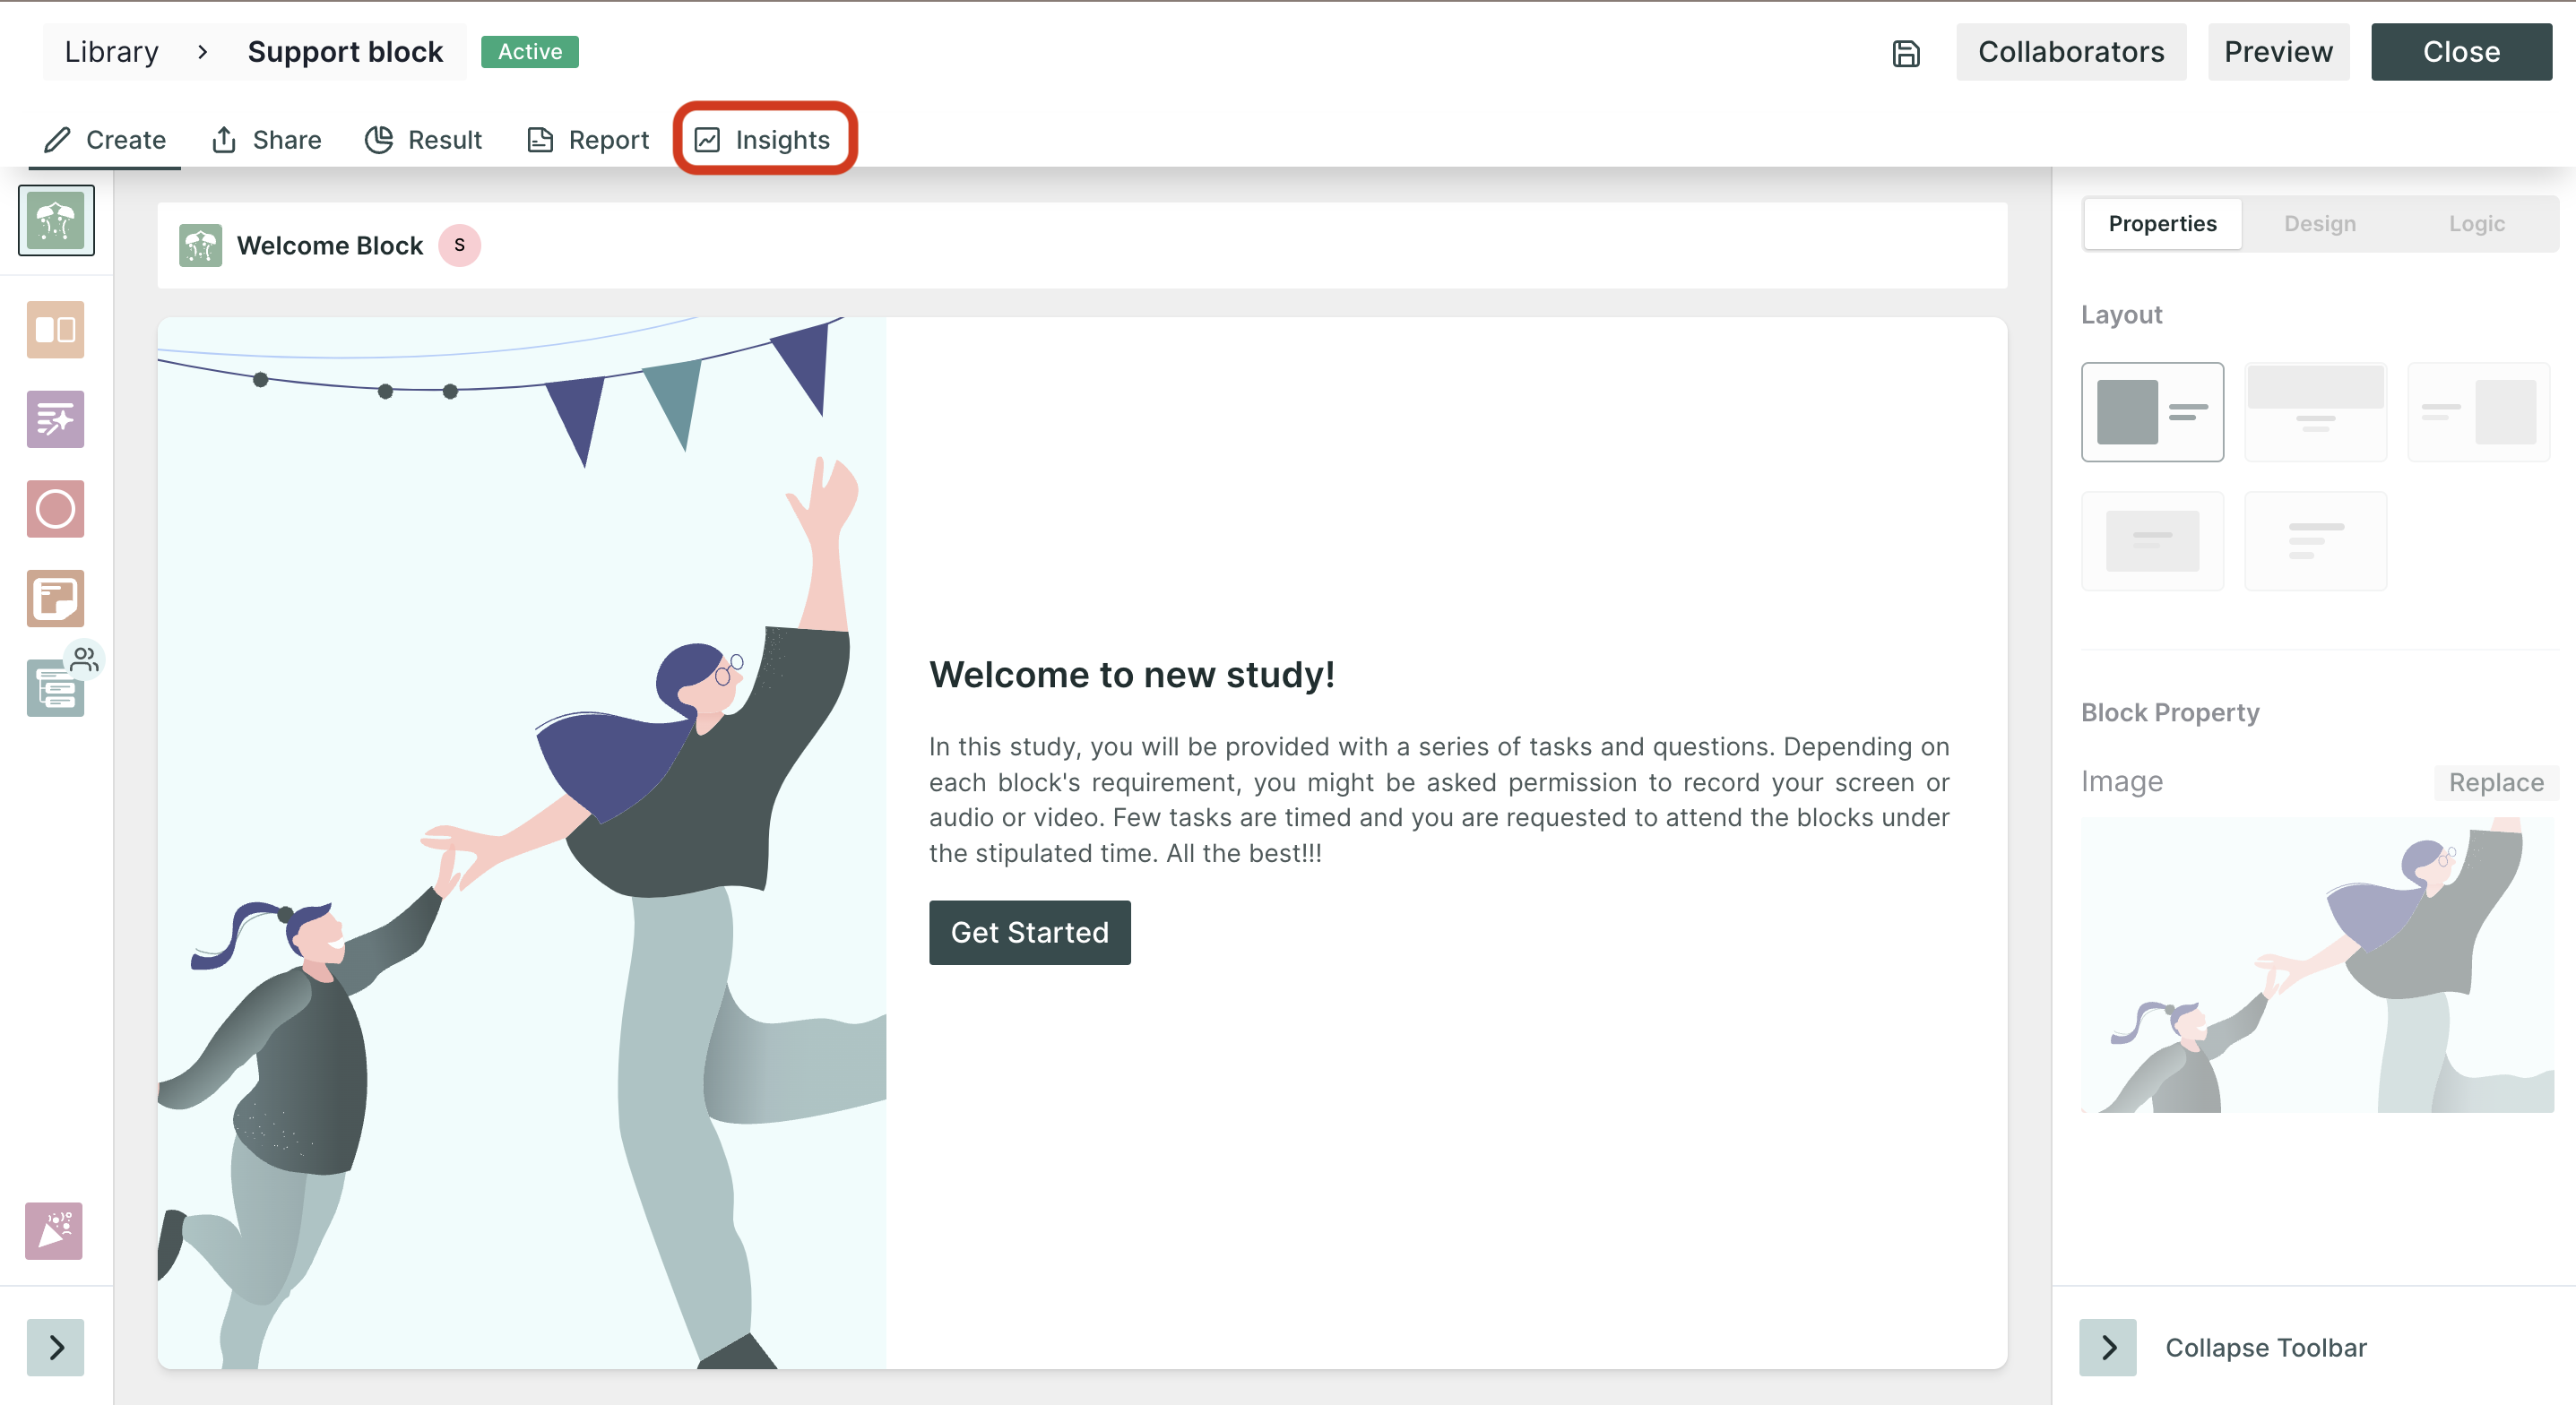The image size is (2576, 1405).
Task: Click Replace for the block image
Action: pyautogui.click(x=2496, y=782)
